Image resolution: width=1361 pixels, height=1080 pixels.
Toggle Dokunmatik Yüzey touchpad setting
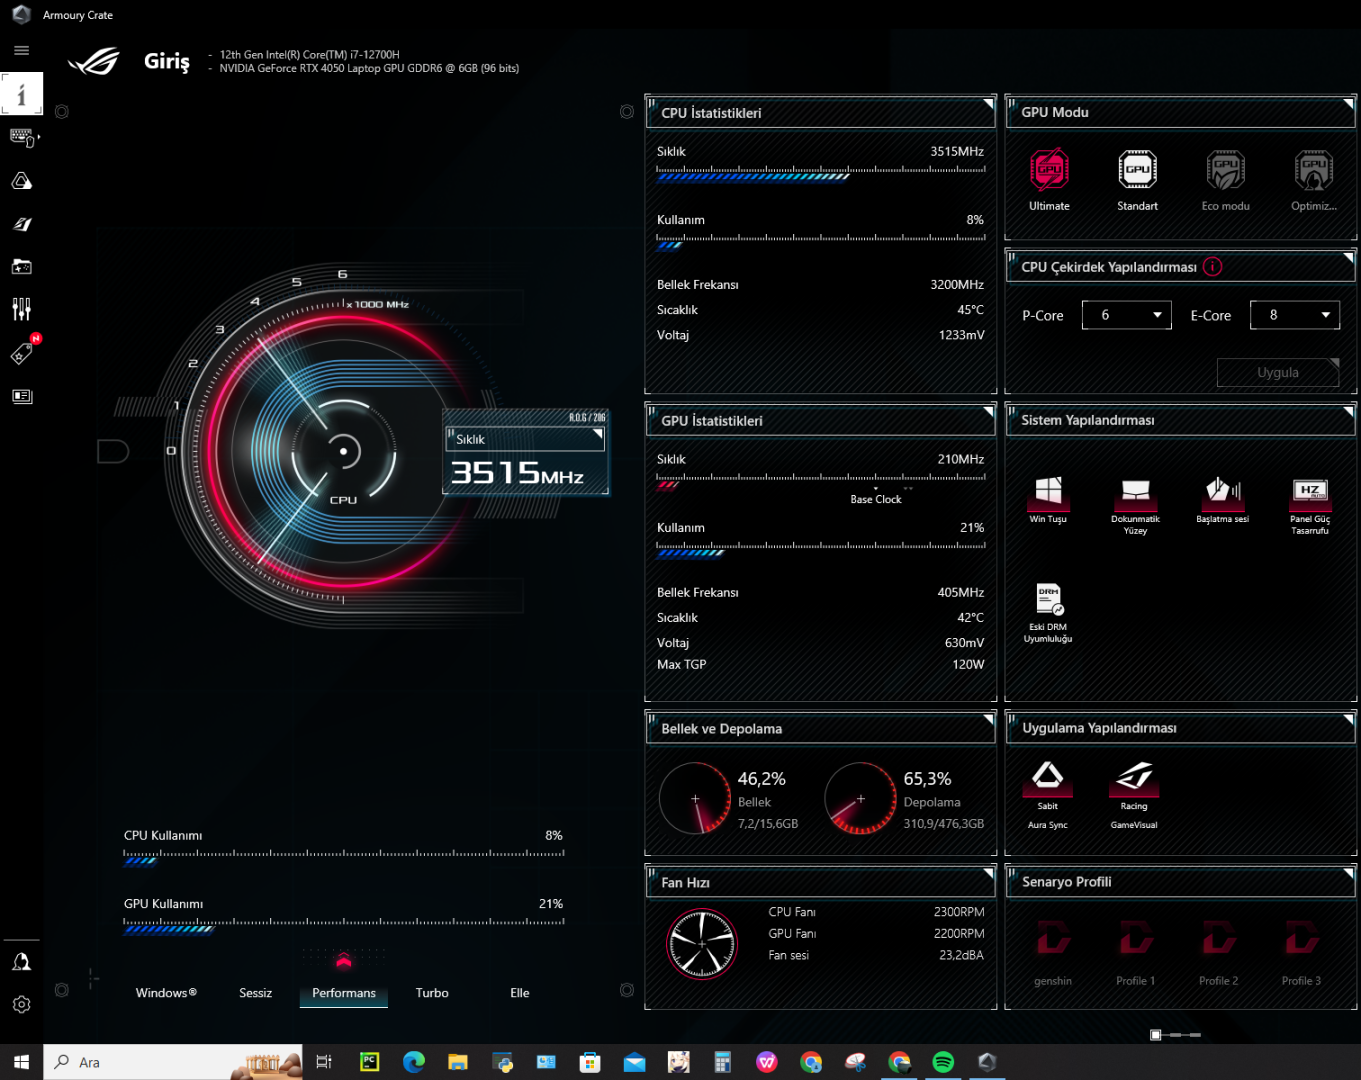(1135, 491)
